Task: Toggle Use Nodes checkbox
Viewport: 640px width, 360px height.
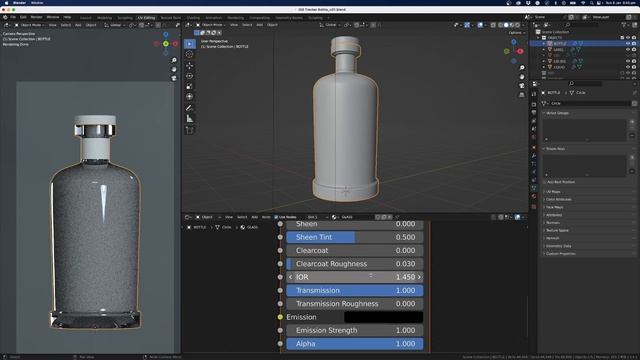Action: [276, 217]
